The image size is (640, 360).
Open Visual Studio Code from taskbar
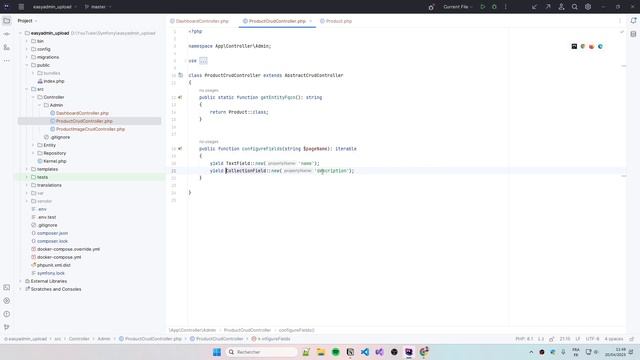click(x=364, y=352)
